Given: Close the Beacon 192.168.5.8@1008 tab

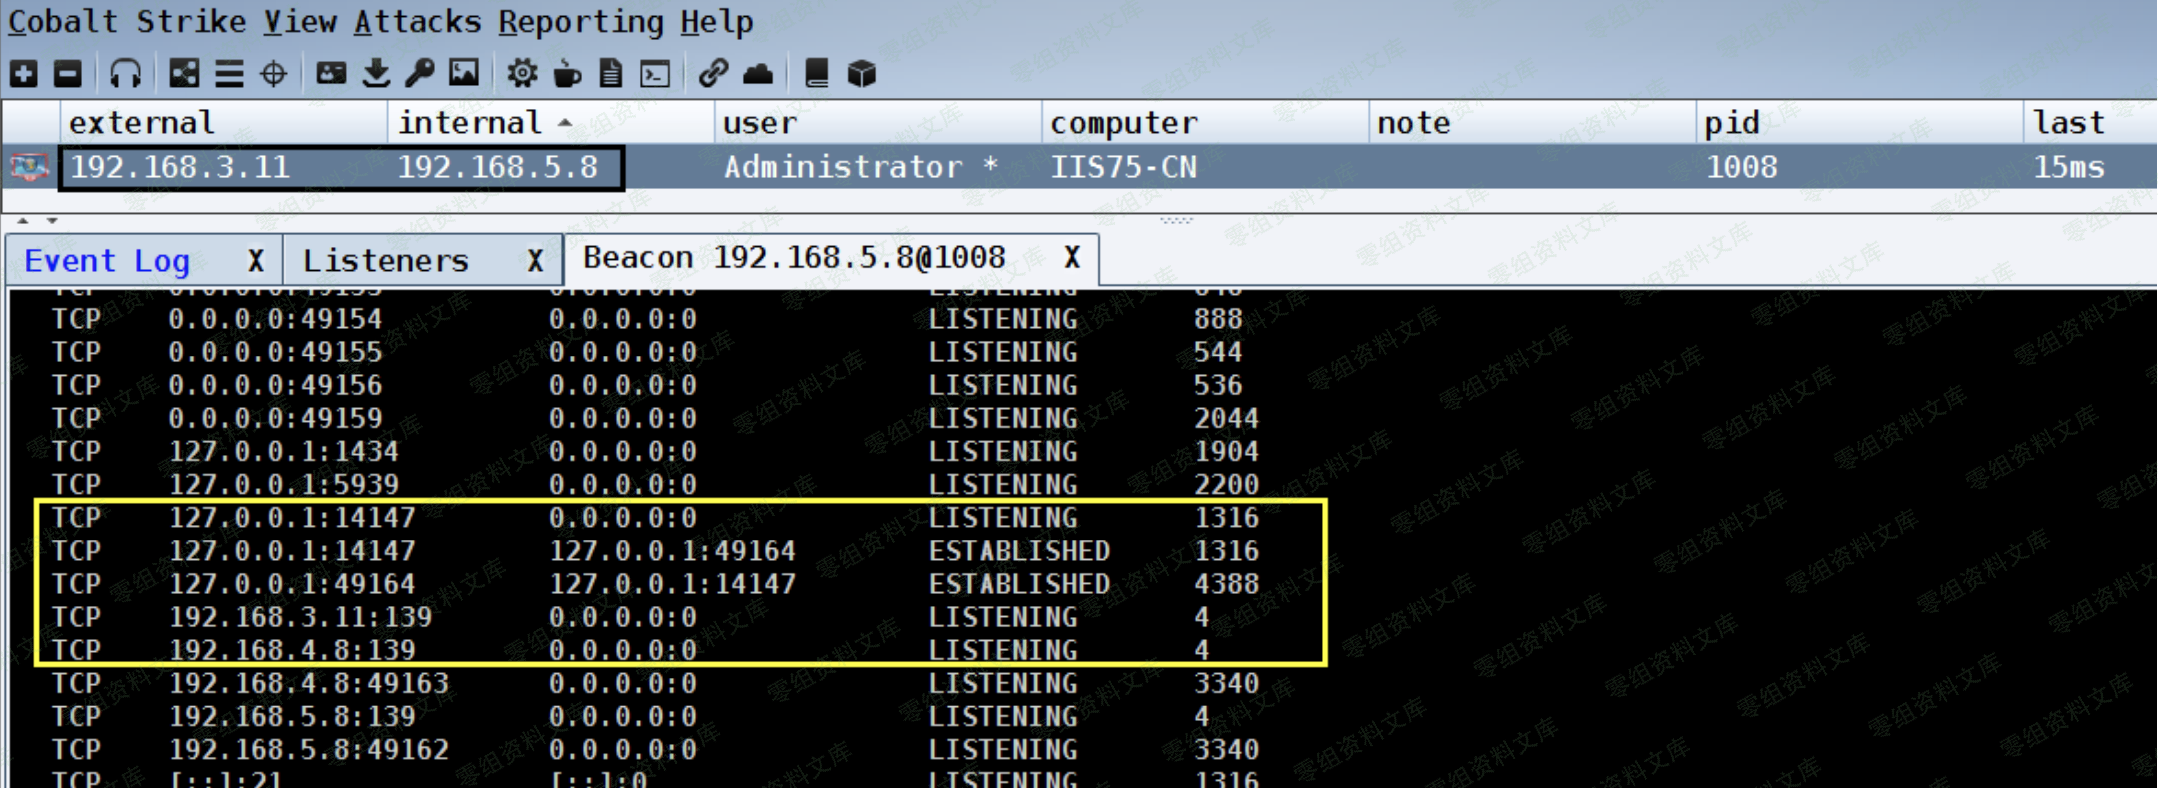Looking at the screenshot, I should 1072,258.
